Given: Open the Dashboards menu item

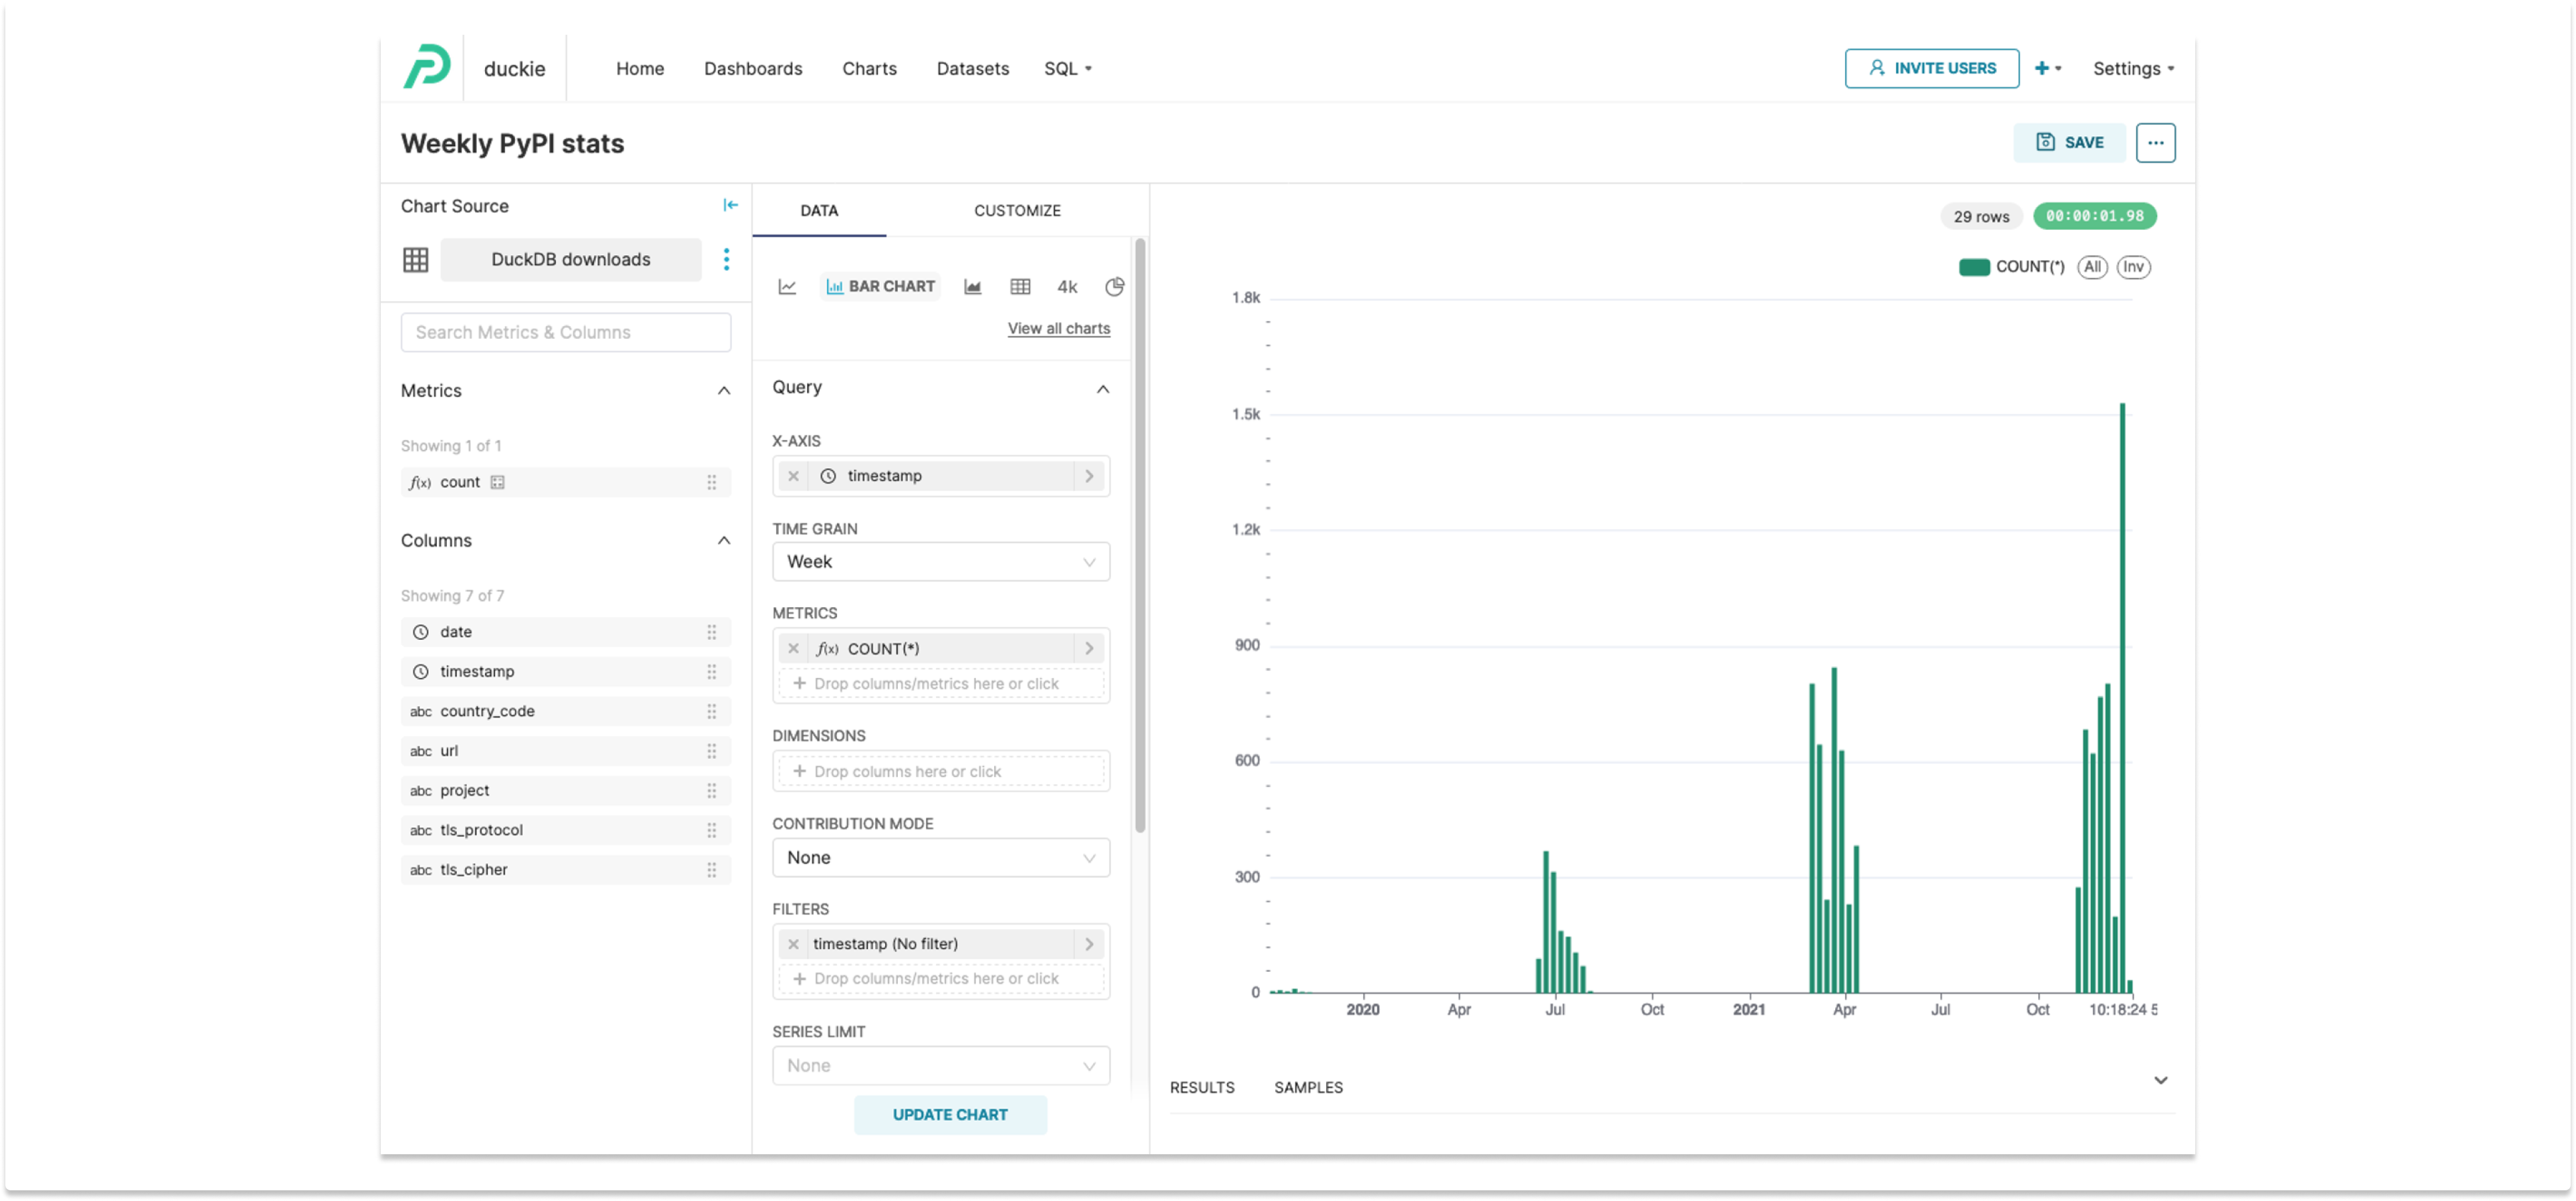Looking at the screenshot, I should (752, 69).
